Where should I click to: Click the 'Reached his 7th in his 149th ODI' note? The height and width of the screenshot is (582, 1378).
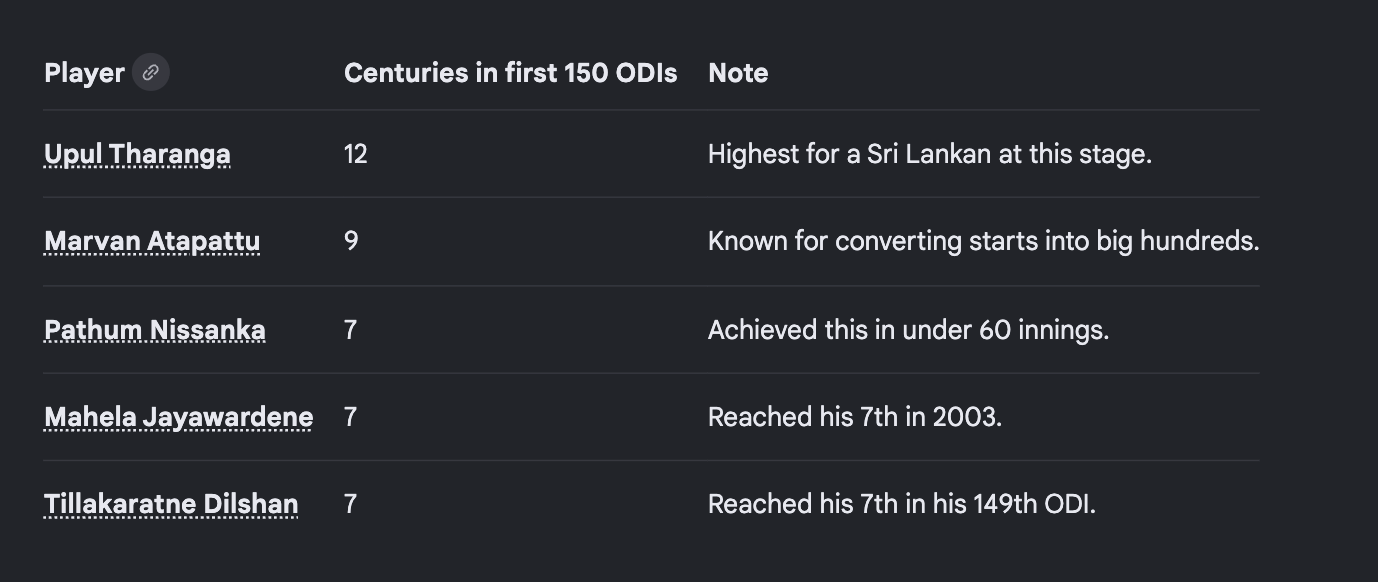[902, 503]
